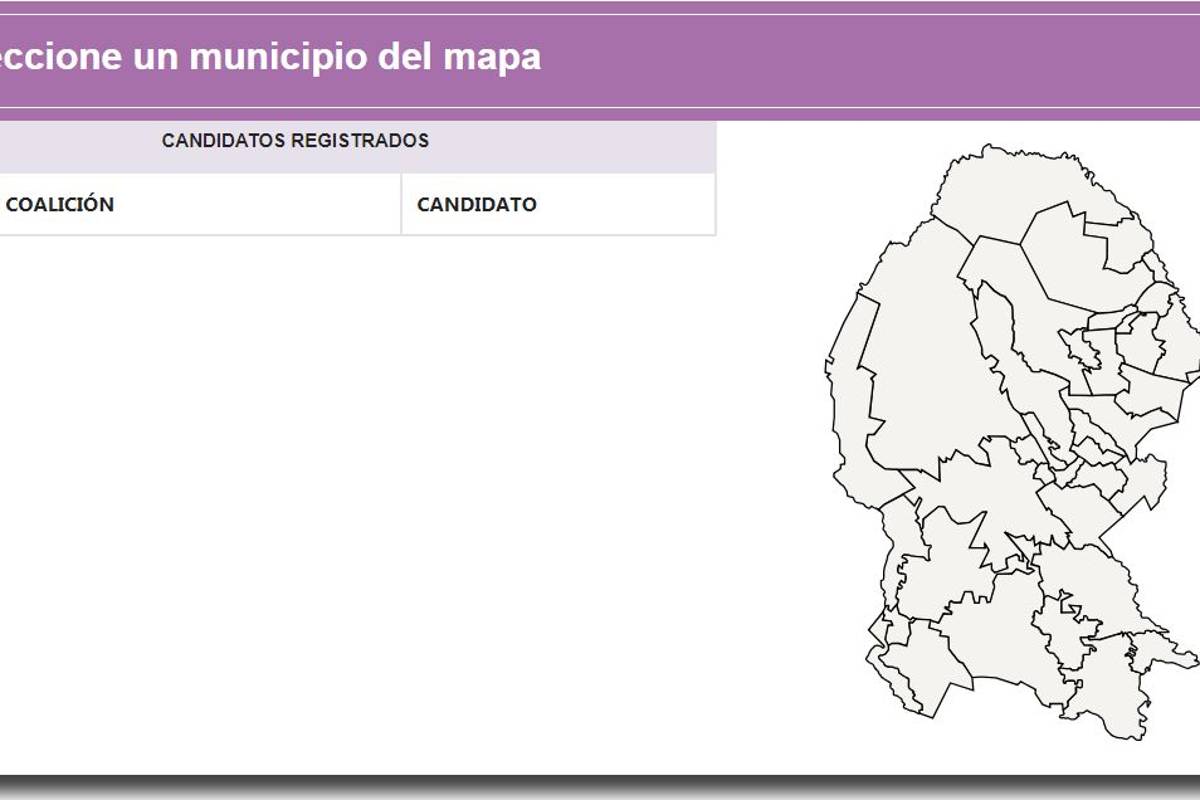Click the CANDIDATOS REGISTRADOS table header

click(x=296, y=141)
